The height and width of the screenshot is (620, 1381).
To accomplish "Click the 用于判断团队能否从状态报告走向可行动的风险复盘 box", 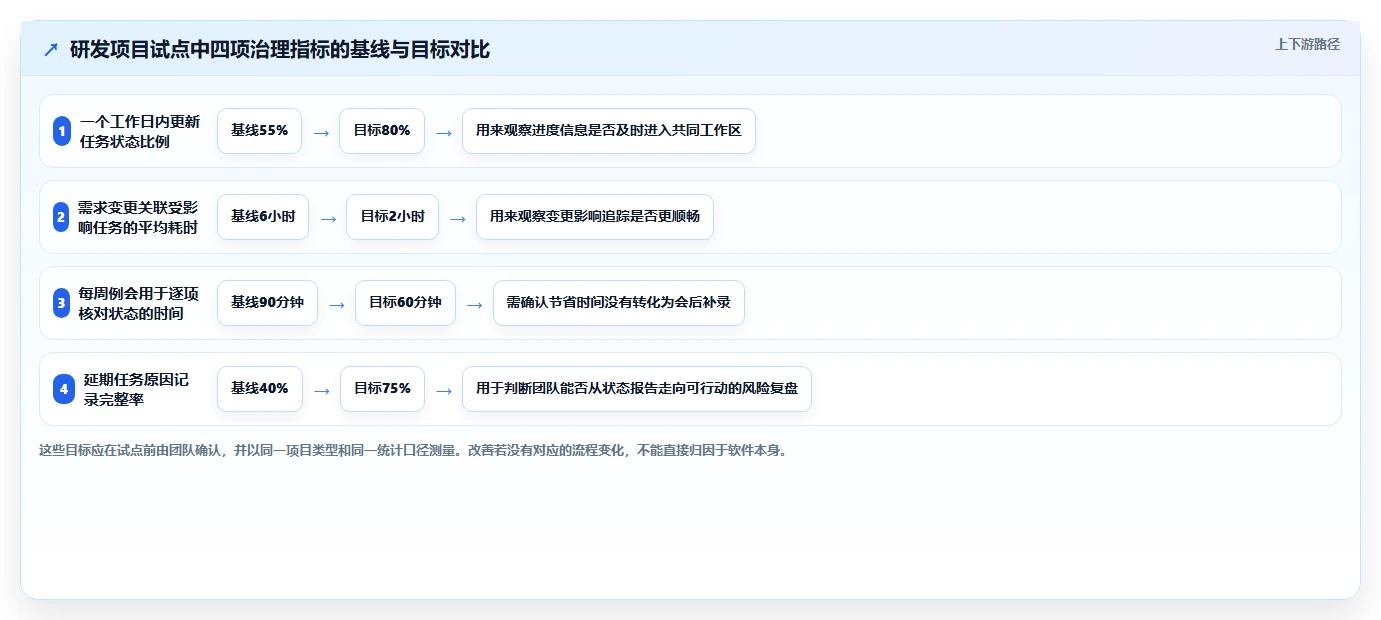I will [637, 389].
